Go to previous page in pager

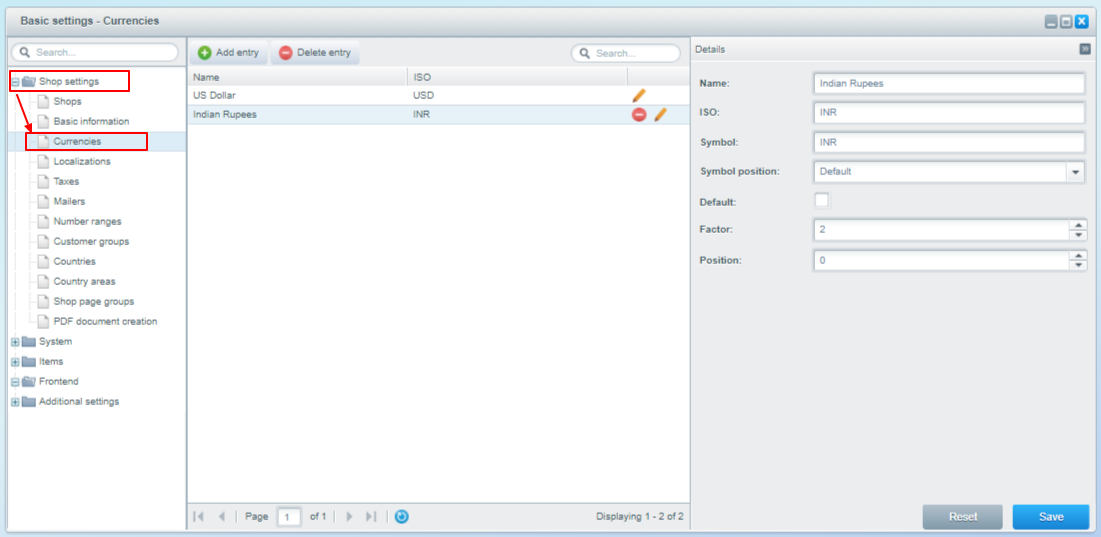tap(222, 517)
